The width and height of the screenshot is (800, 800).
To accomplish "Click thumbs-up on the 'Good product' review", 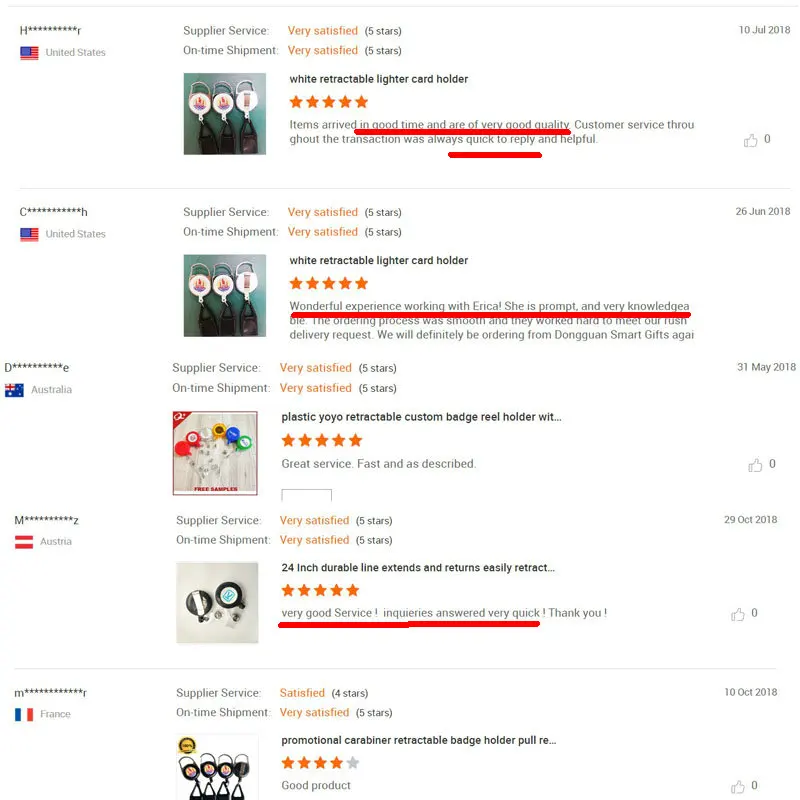I will coord(738,786).
